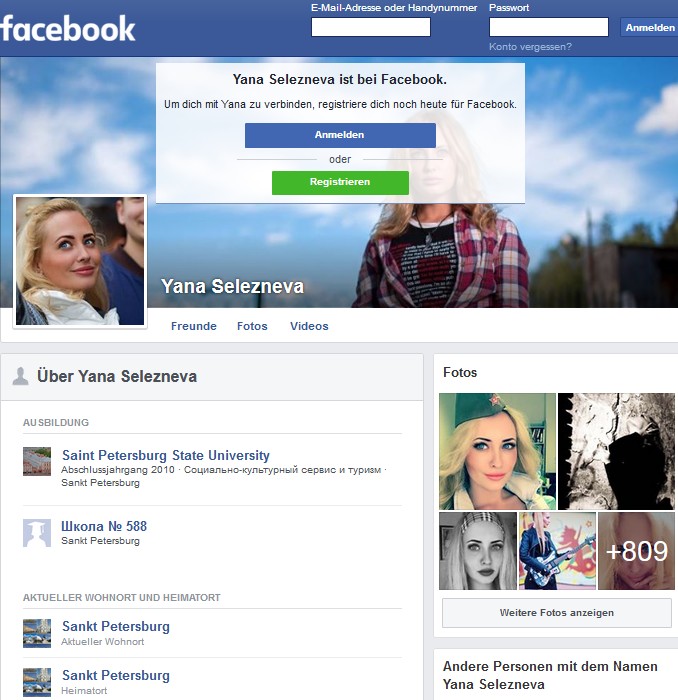This screenshot has width=678, height=700.
Task: Click the city icon beside Heimatort
Action: (x=37, y=682)
